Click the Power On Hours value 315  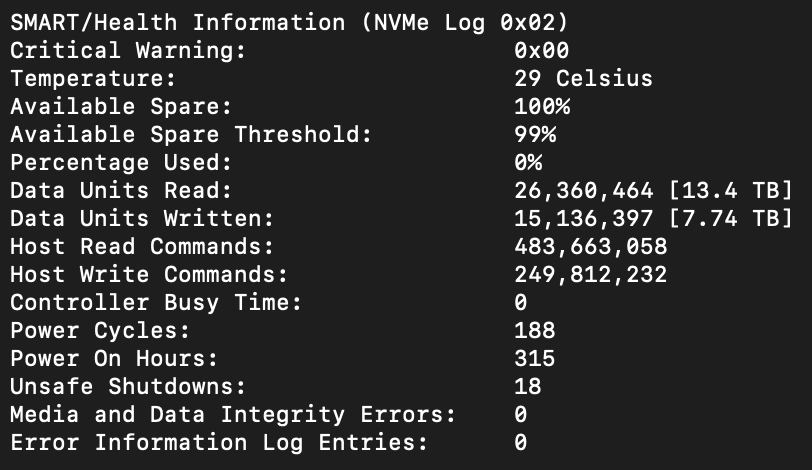click(535, 358)
